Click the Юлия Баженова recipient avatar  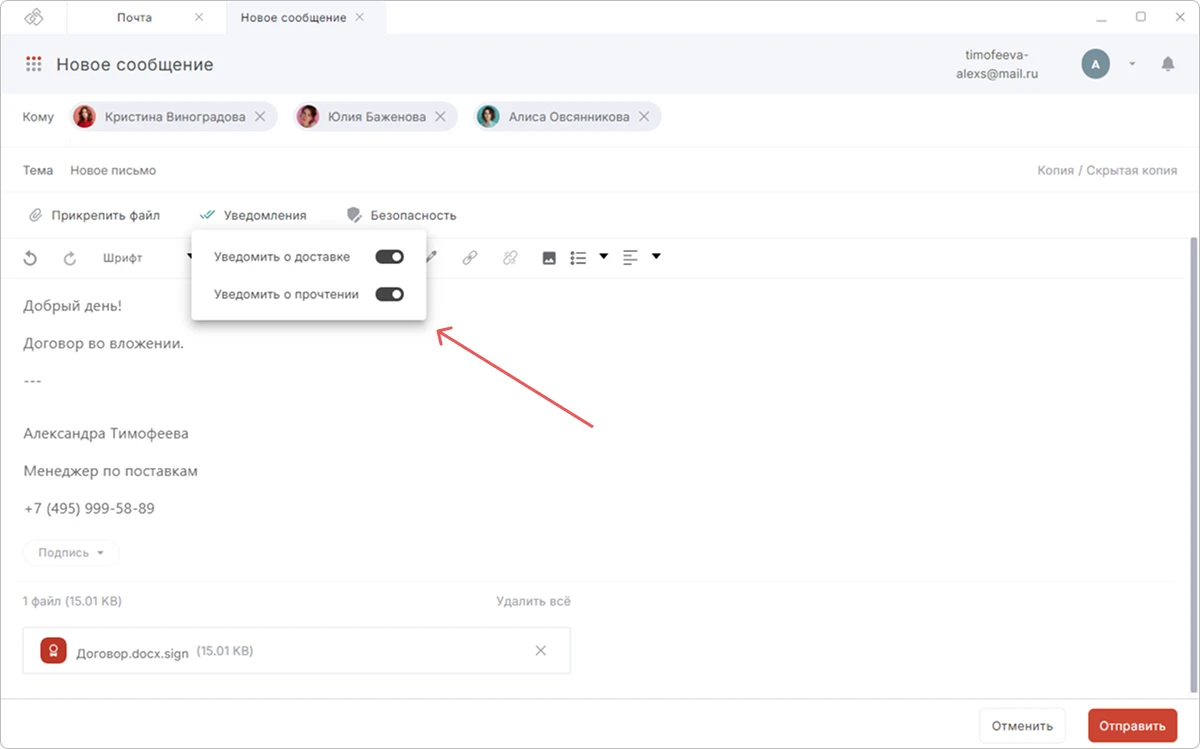308,117
